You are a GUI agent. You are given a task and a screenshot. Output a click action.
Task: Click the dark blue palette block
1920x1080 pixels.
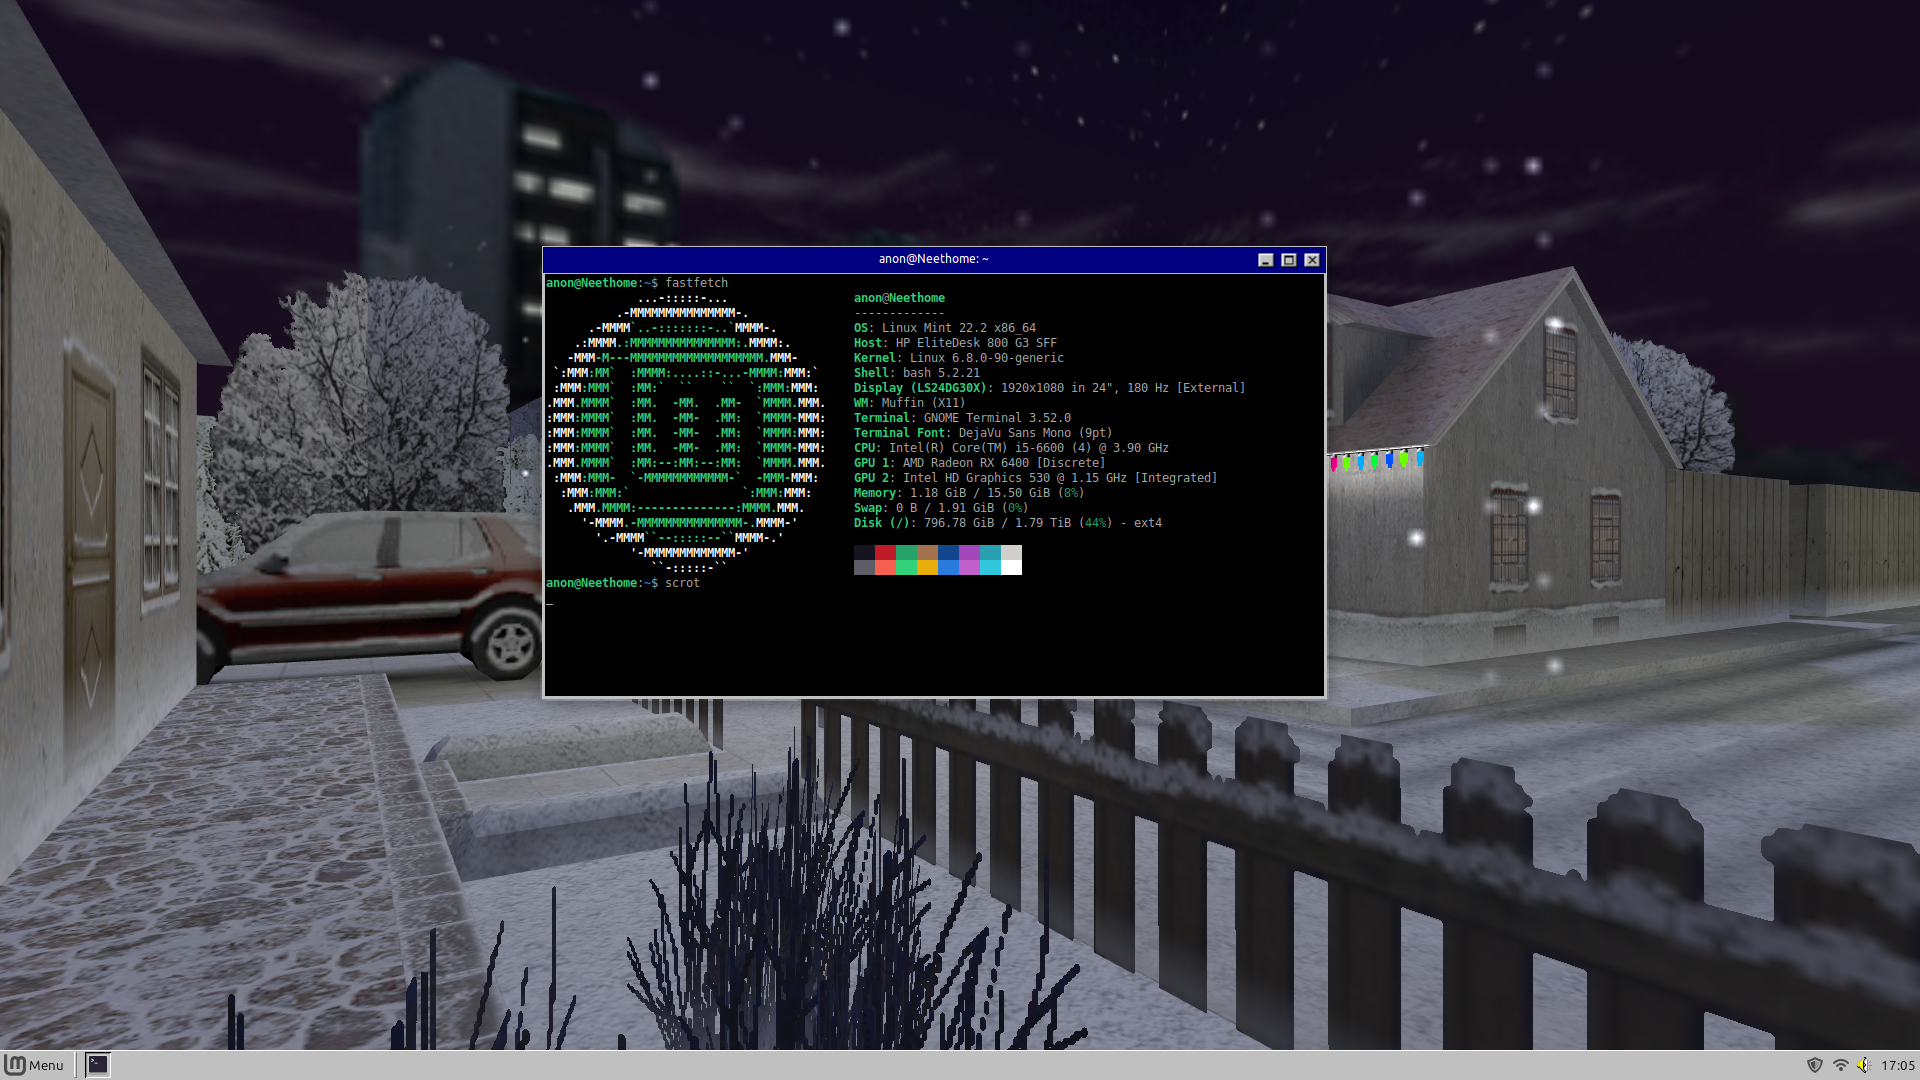pyautogui.click(x=948, y=552)
